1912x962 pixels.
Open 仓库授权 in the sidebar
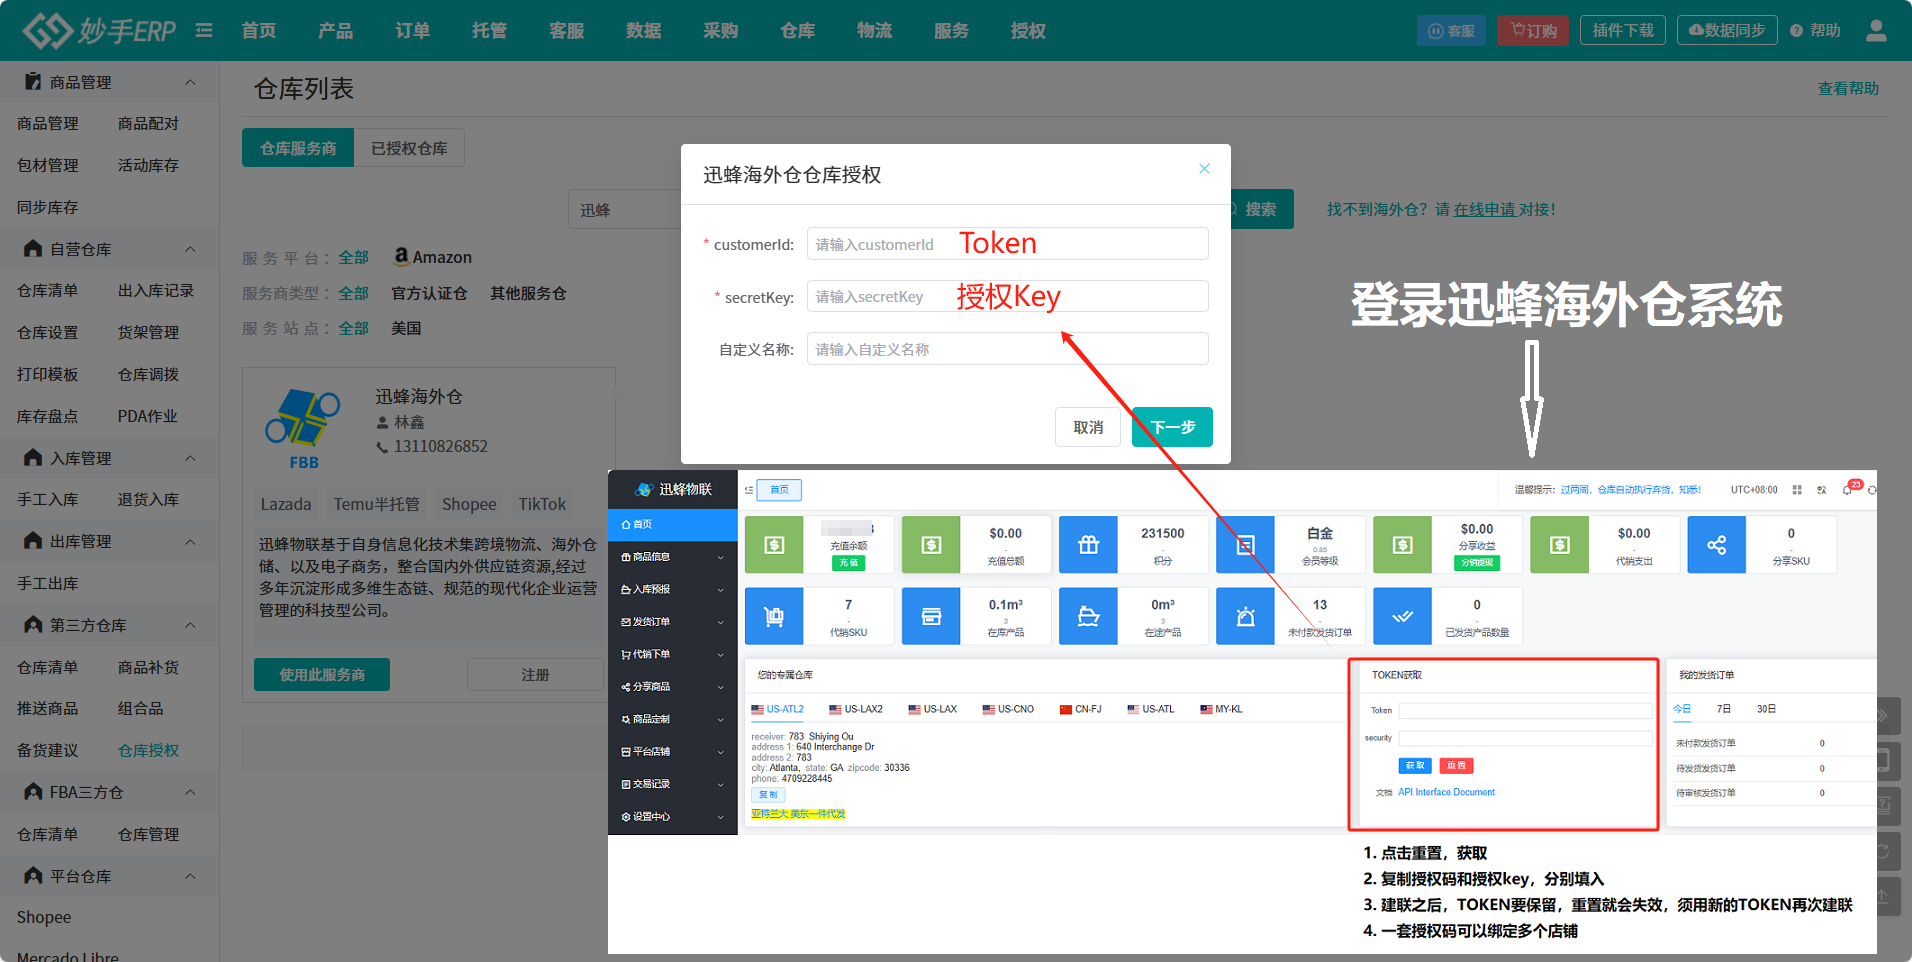tap(148, 750)
